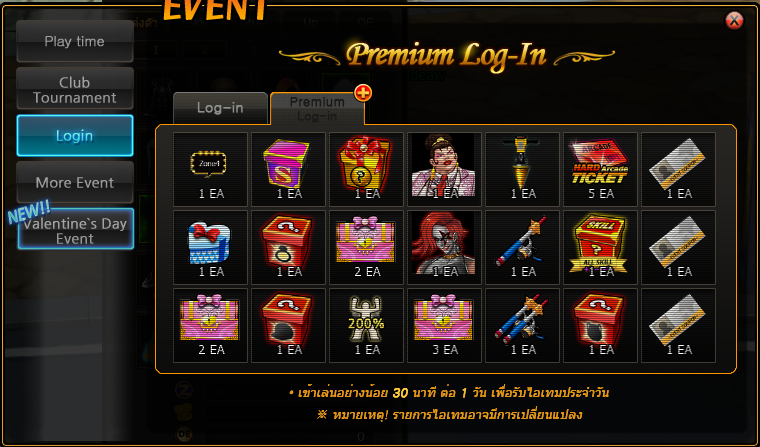Select the All Skill red box reward
The width and height of the screenshot is (760, 447).
click(600, 247)
